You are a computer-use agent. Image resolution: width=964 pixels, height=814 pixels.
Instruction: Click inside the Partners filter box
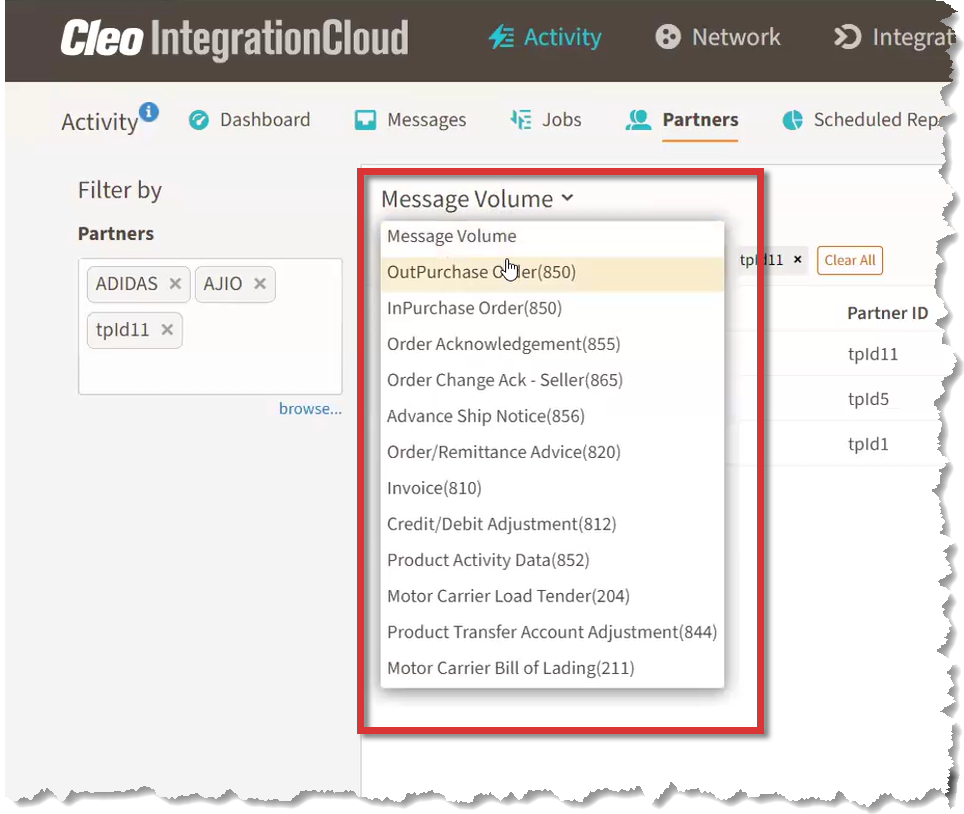[x=210, y=370]
